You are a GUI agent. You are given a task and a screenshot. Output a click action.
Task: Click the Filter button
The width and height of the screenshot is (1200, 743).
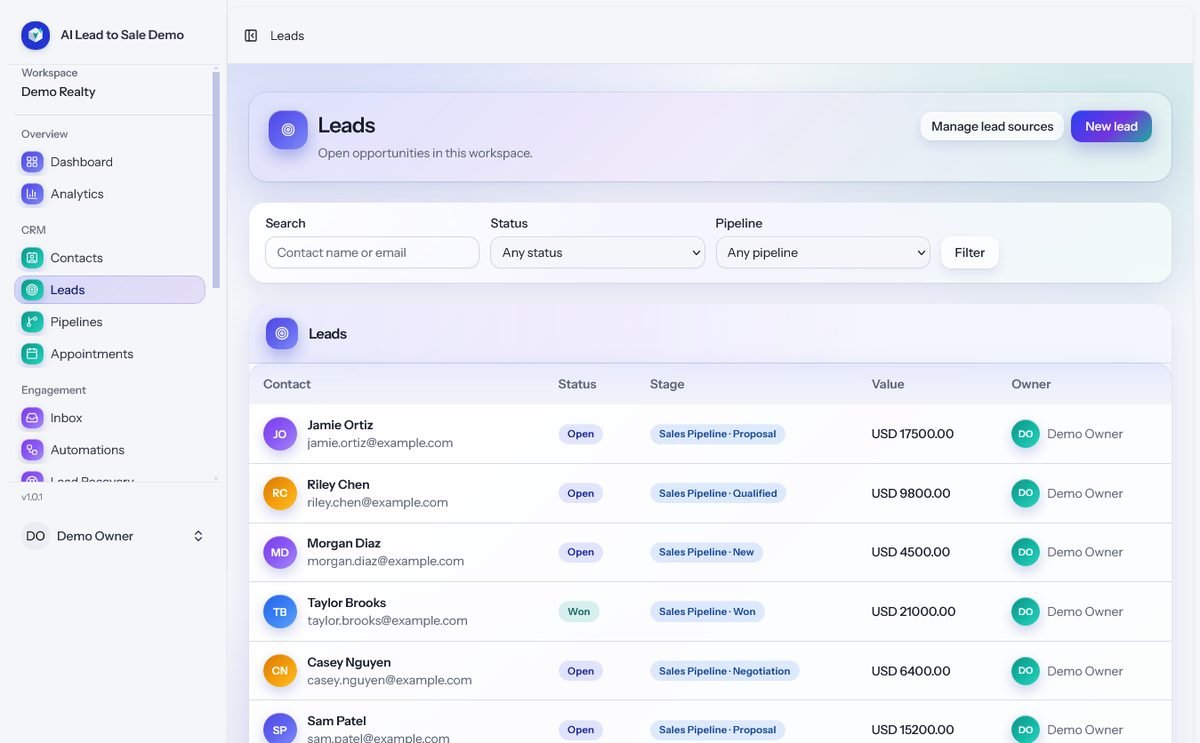pyautogui.click(x=969, y=253)
